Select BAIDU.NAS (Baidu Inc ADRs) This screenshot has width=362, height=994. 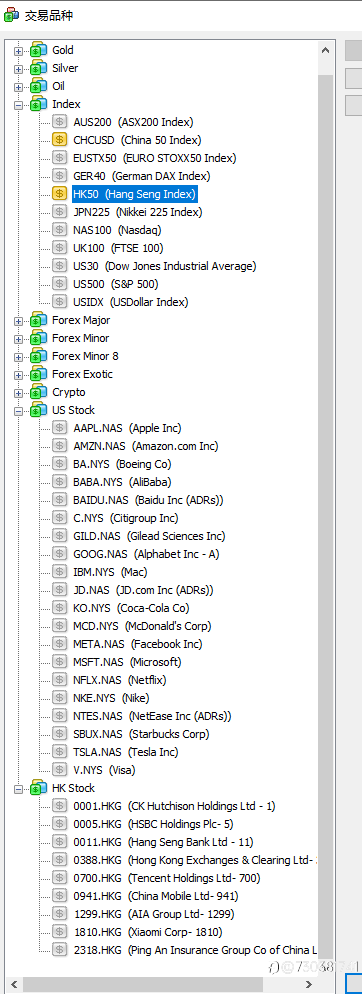[148, 500]
